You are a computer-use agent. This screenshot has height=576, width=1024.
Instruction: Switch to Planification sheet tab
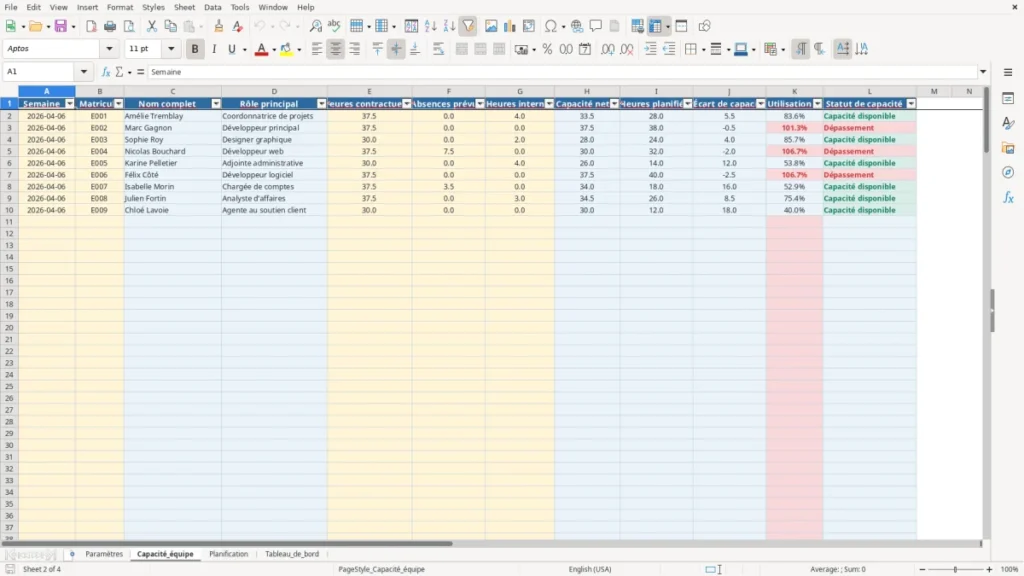229,554
